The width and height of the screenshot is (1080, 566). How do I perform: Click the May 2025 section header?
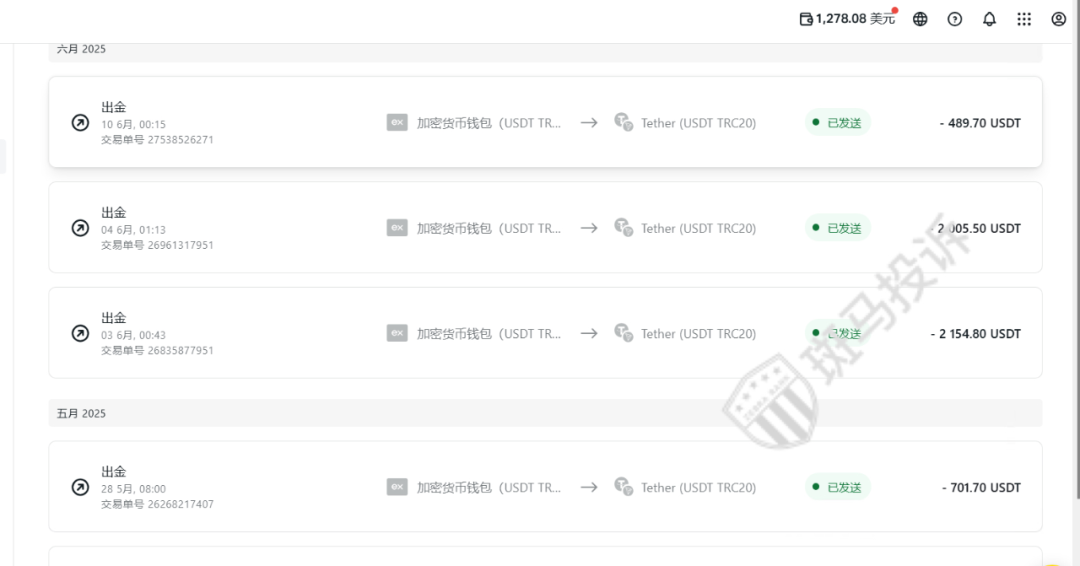tap(82, 413)
